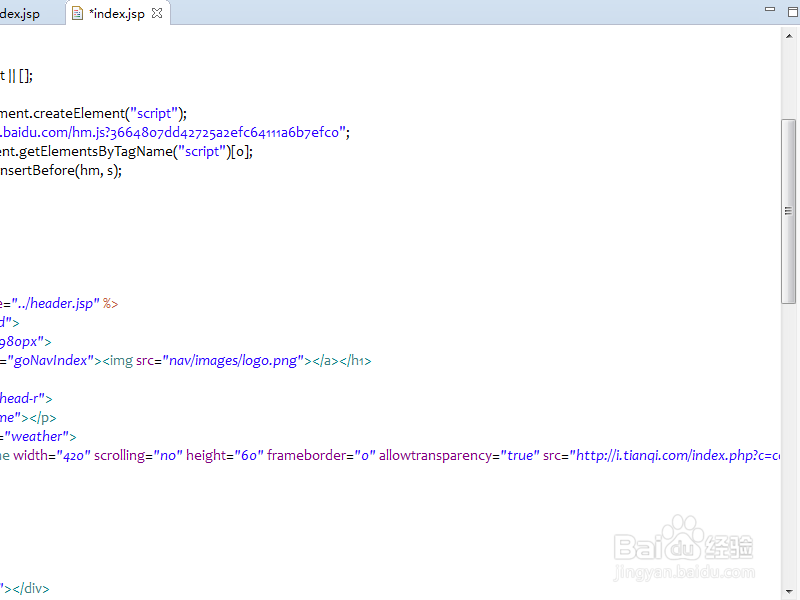Click the "../header.jsp" include string

pos(56,304)
